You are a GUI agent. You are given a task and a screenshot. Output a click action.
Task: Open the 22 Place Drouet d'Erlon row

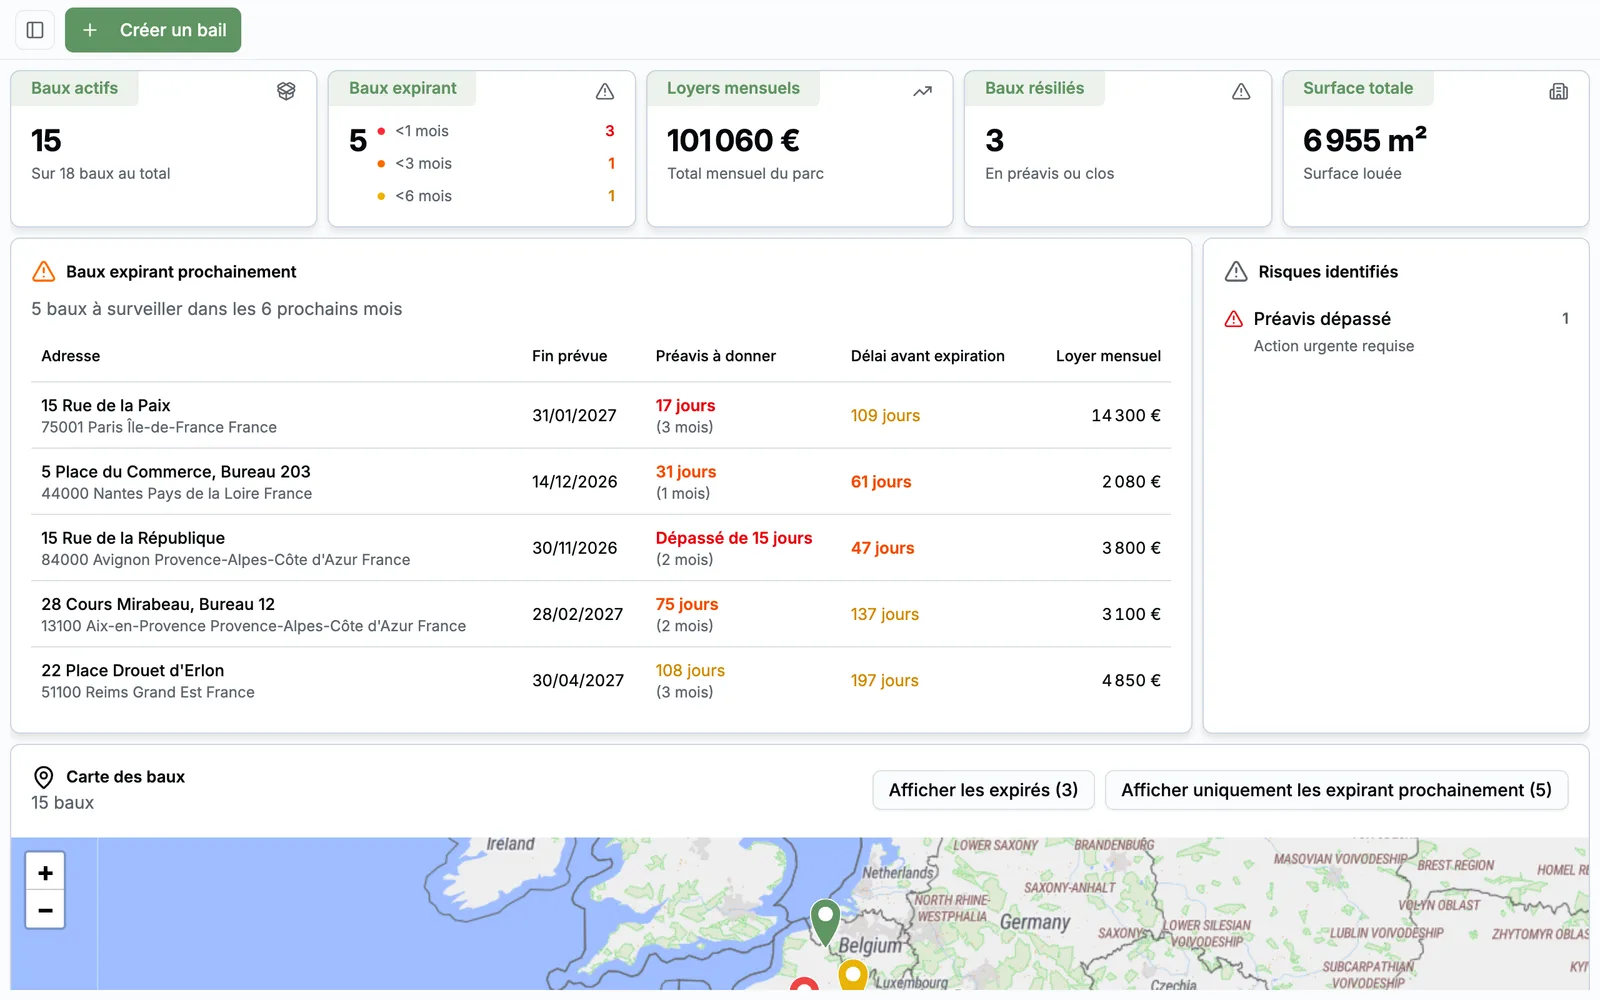tap(601, 681)
